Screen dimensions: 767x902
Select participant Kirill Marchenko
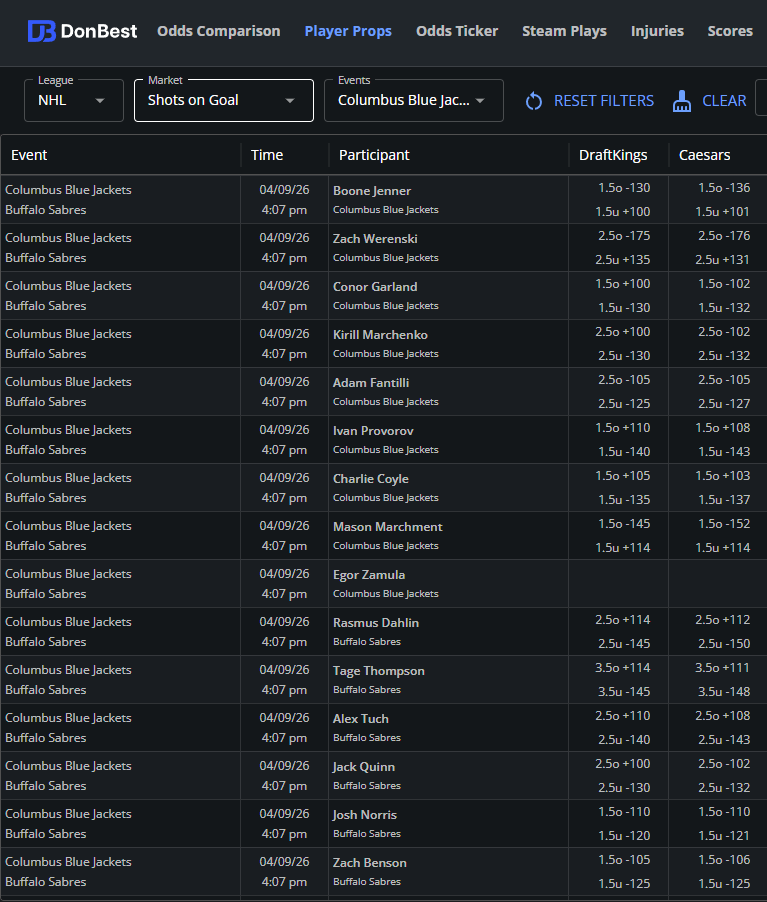tap(380, 335)
